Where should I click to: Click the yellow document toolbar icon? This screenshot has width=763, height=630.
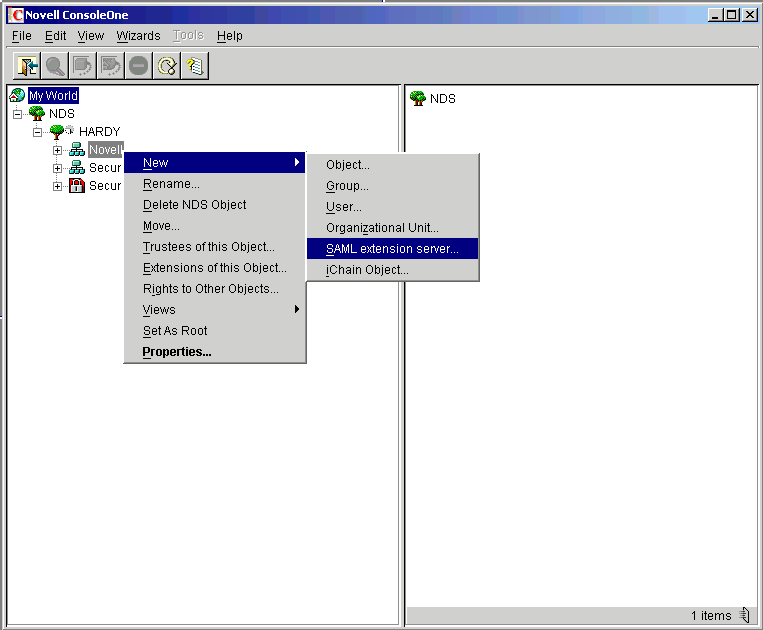point(195,66)
